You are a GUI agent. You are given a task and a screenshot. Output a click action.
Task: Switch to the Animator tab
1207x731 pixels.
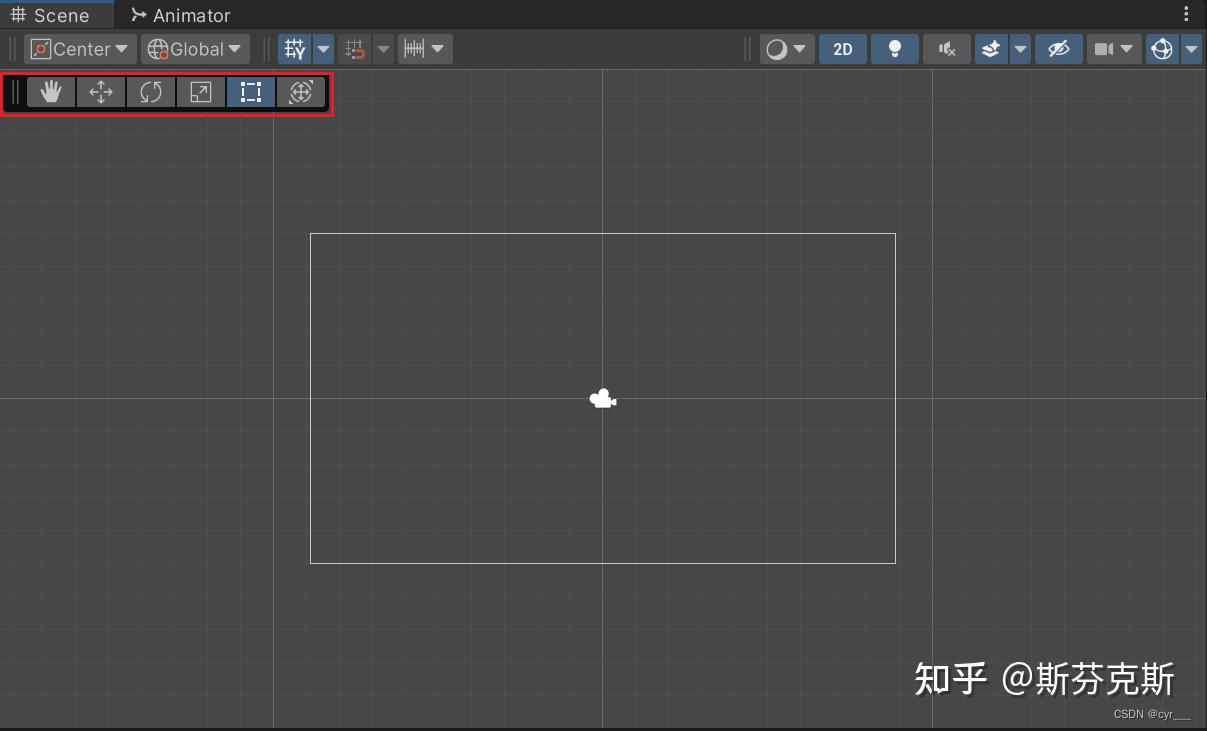181,15
